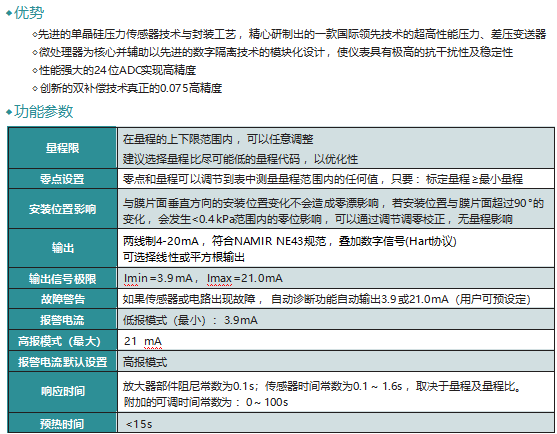Select the 预热时间 header cell
Screen dimensions: 557x434
coord(63,423)
